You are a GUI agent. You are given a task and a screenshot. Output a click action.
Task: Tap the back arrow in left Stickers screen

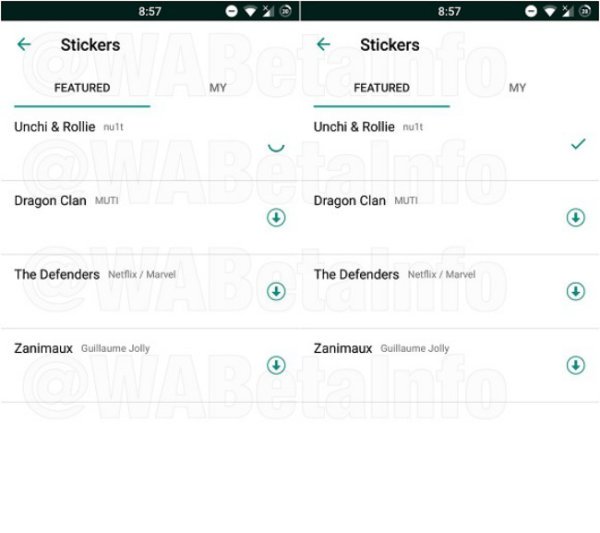click(x=24, y=44)
